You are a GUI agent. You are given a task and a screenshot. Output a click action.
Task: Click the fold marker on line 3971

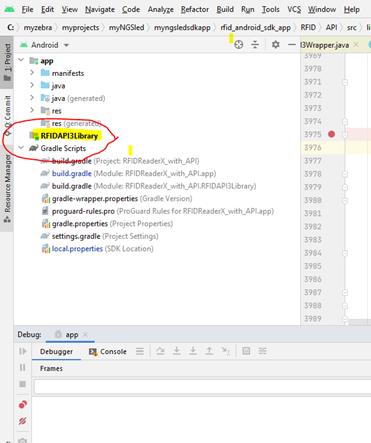[345, 82]
